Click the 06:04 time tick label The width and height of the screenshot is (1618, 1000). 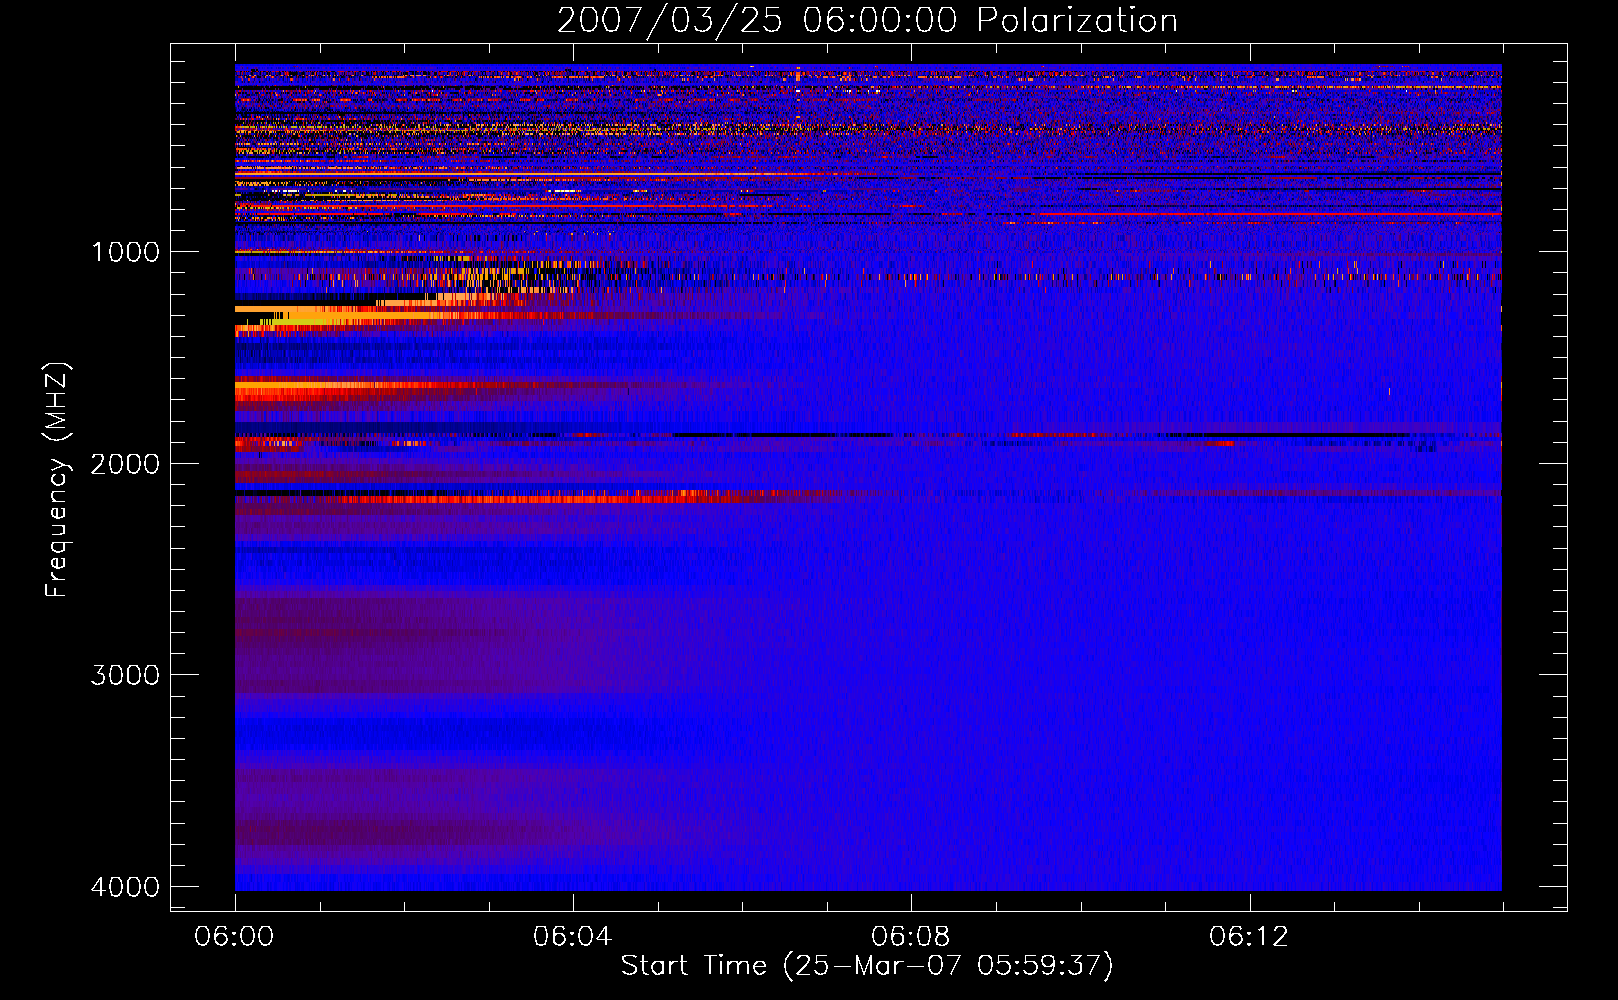coord(572,937)
